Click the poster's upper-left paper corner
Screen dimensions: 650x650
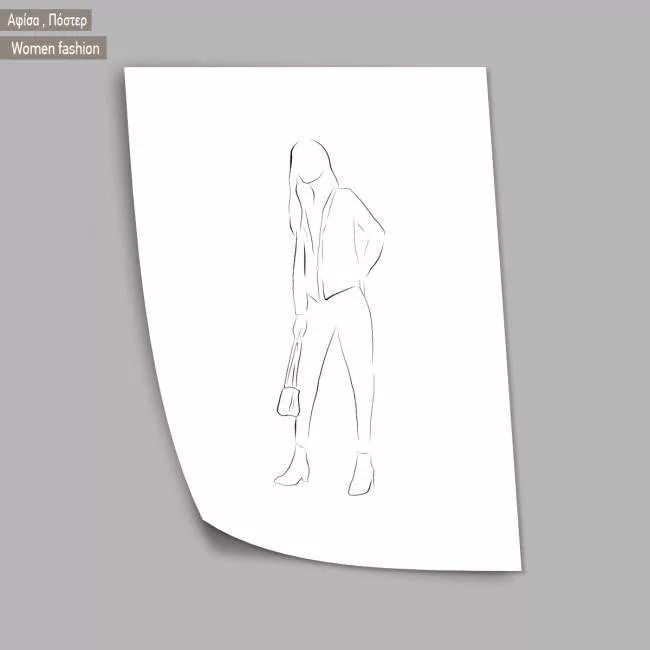tap(128, 72)
